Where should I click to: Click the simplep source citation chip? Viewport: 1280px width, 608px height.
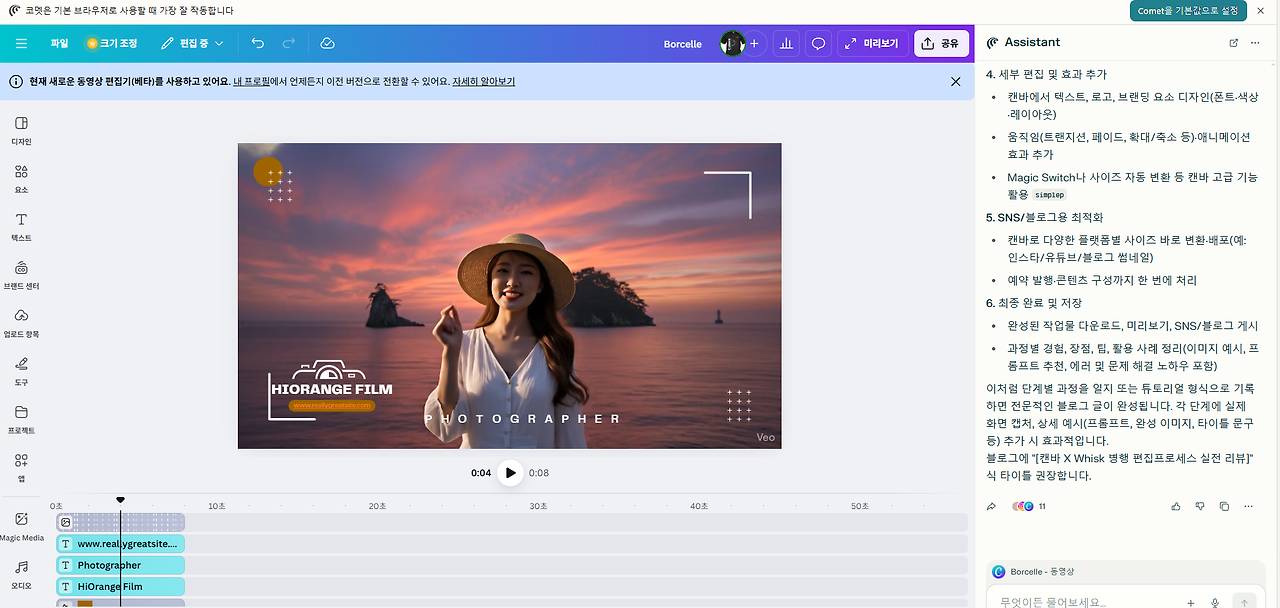click(x=1050, y=195)
